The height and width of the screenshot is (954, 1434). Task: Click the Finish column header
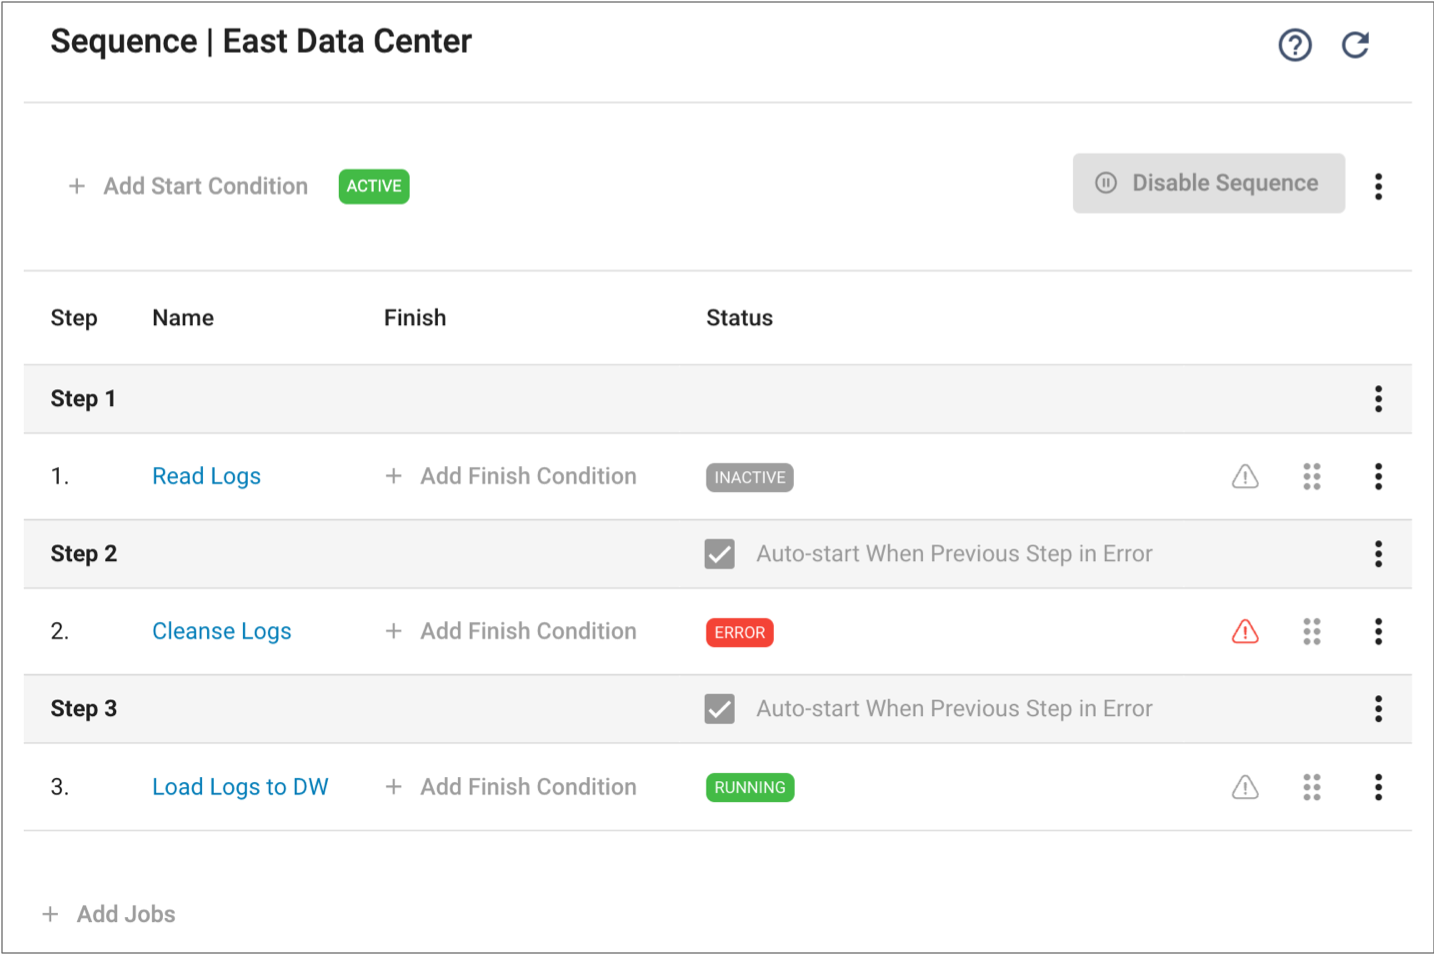pos(415,318)
